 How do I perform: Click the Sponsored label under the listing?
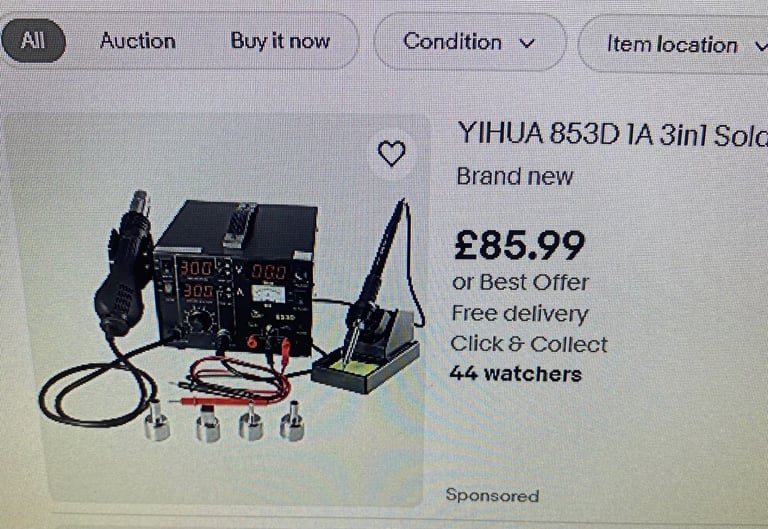click(x=492, y=496)
